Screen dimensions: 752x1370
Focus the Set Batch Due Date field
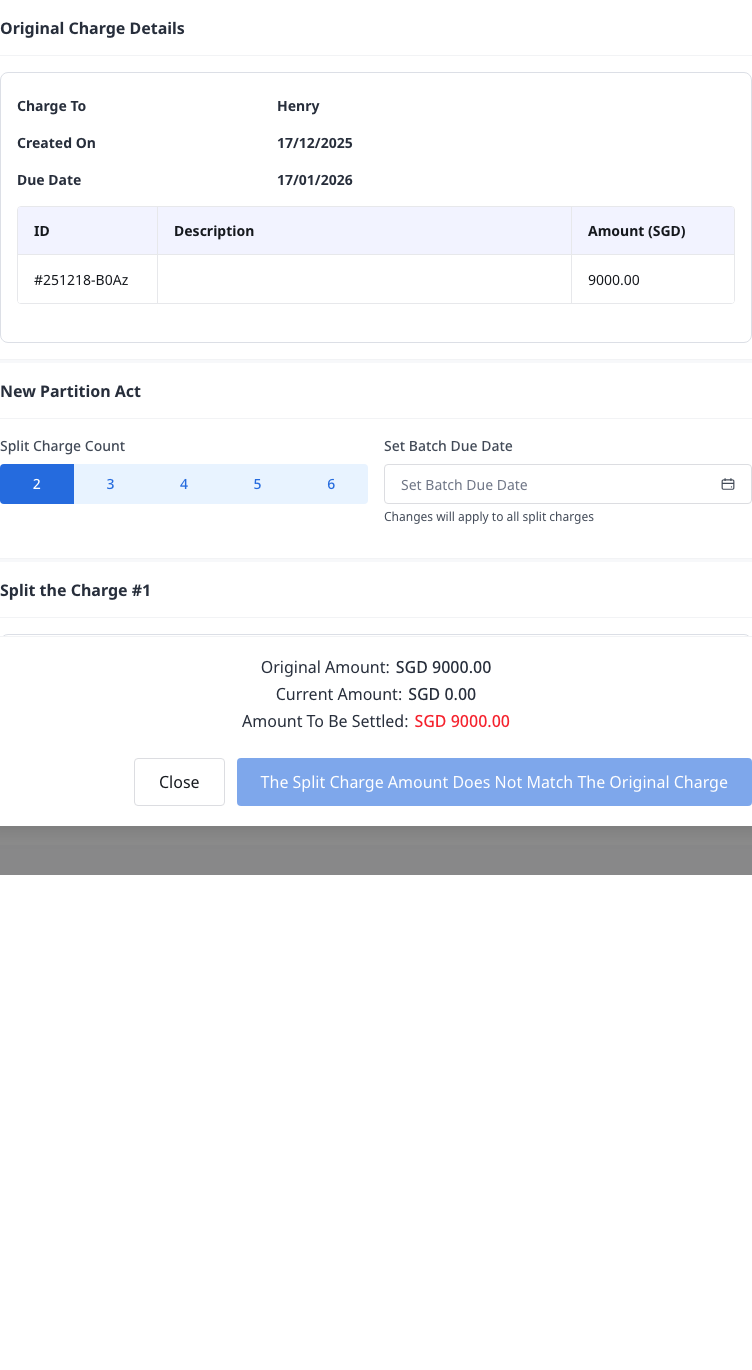click(568, 484)
